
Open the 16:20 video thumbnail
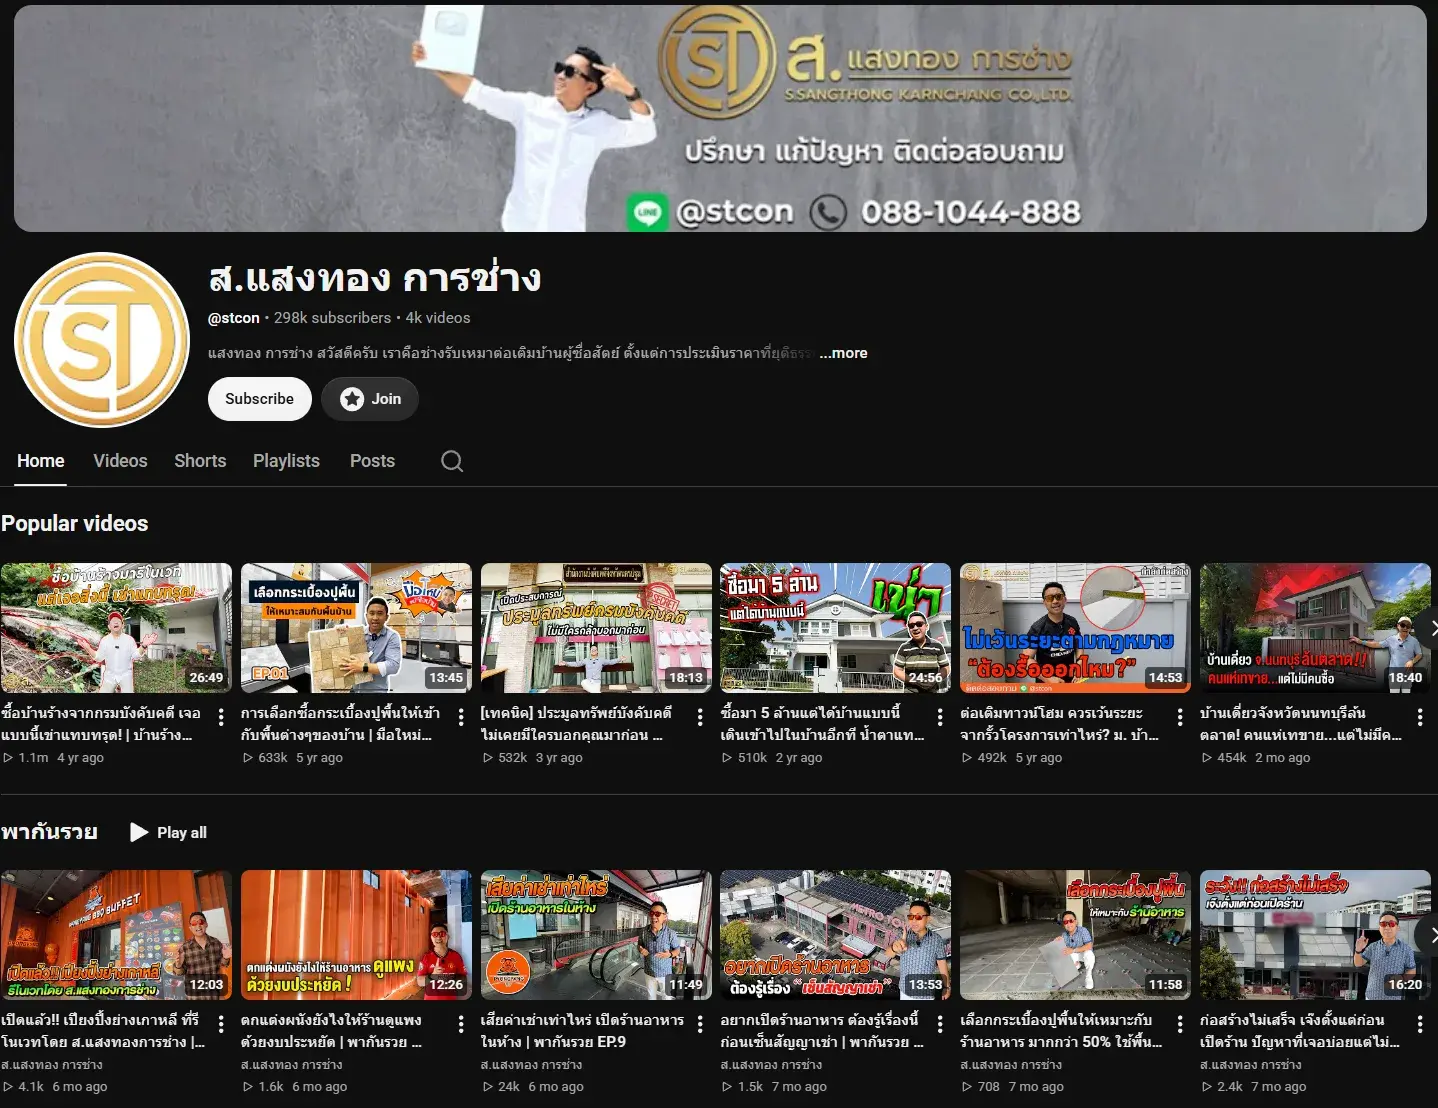[1315, 935]
